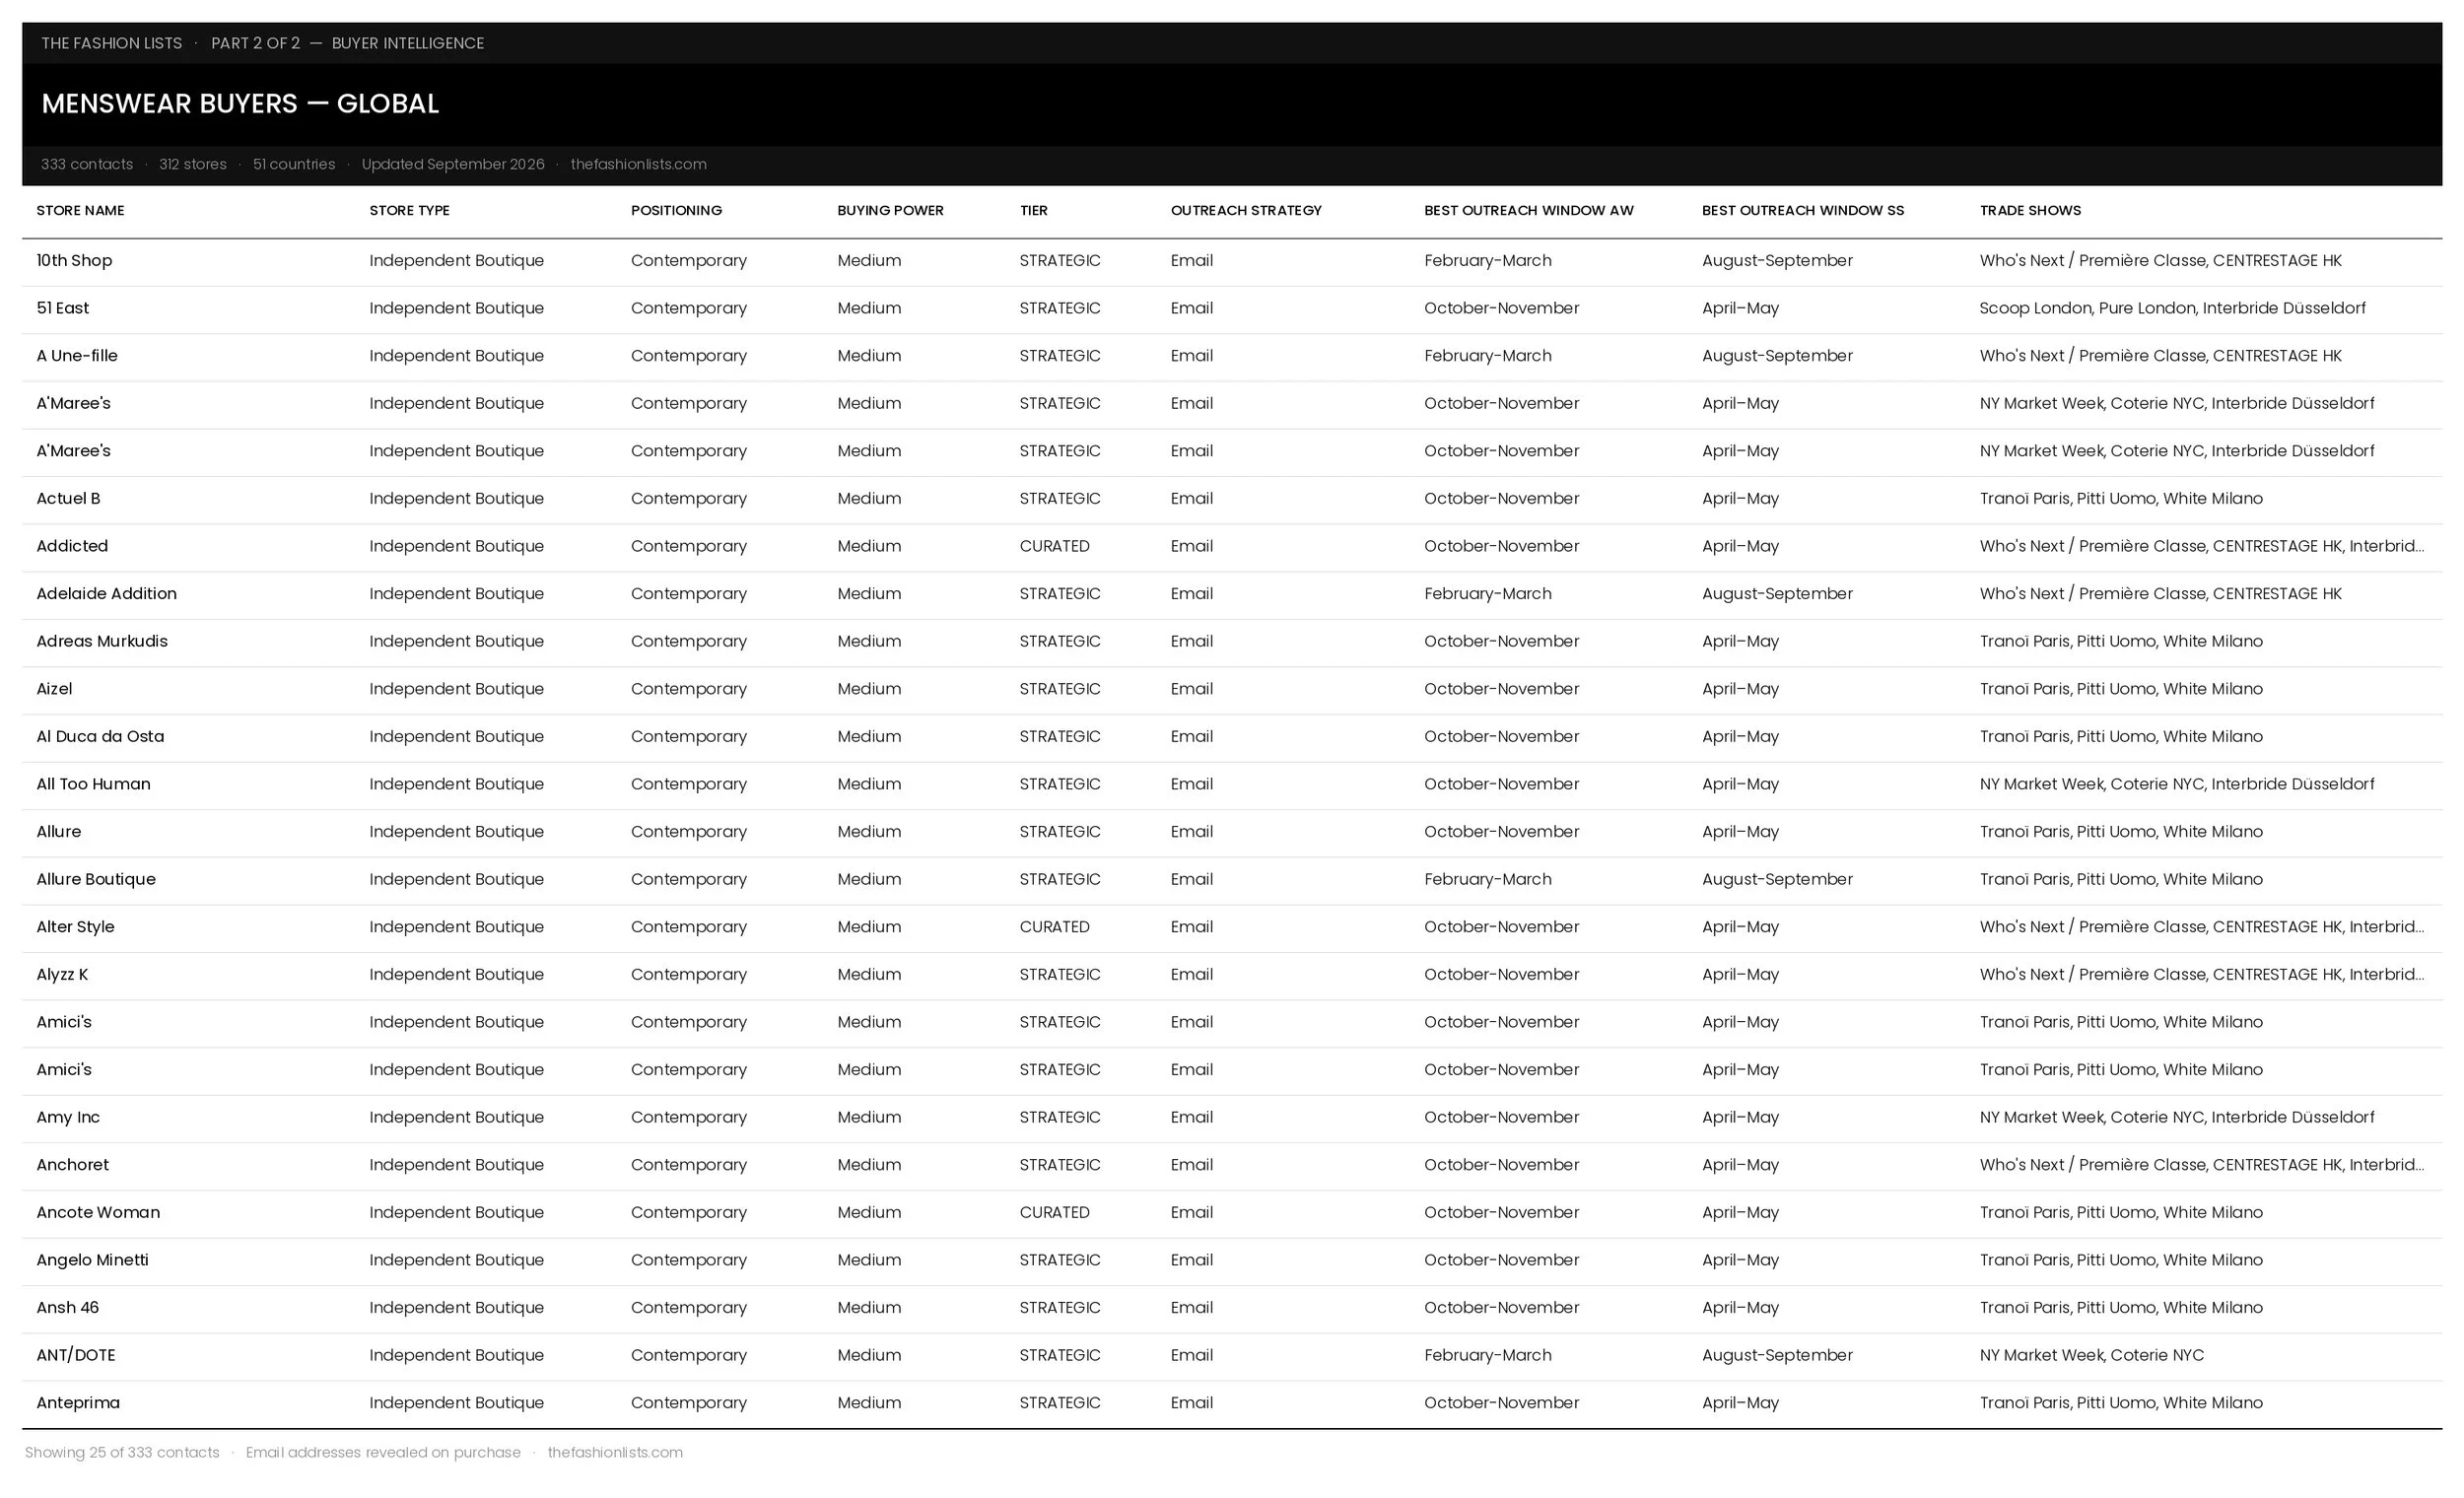Select the "Adreas Murkudis" store name
2464x1498 pixels.
tap(102, 641)
